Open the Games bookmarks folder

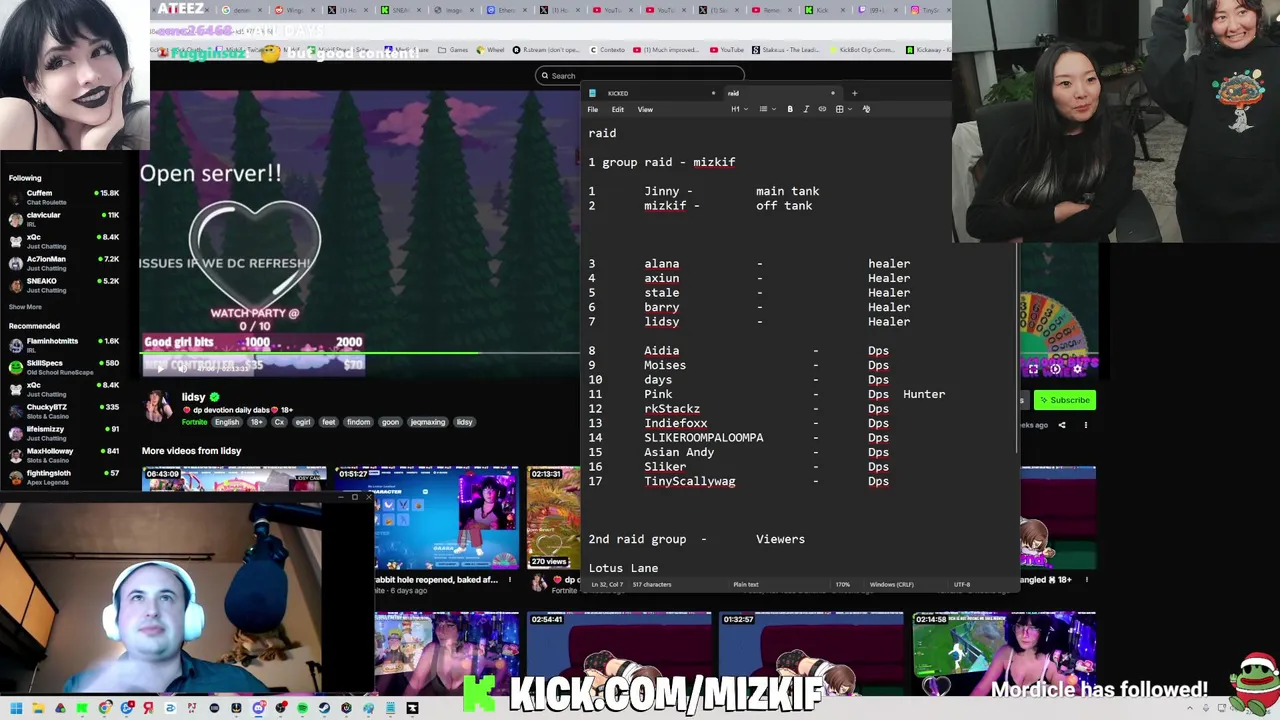coord(453,50)
